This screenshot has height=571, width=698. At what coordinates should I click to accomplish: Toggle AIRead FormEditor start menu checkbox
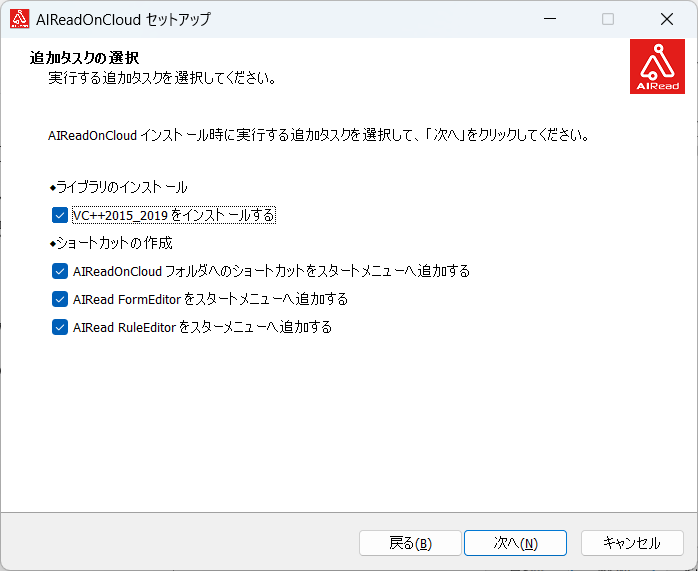point(60,299)
